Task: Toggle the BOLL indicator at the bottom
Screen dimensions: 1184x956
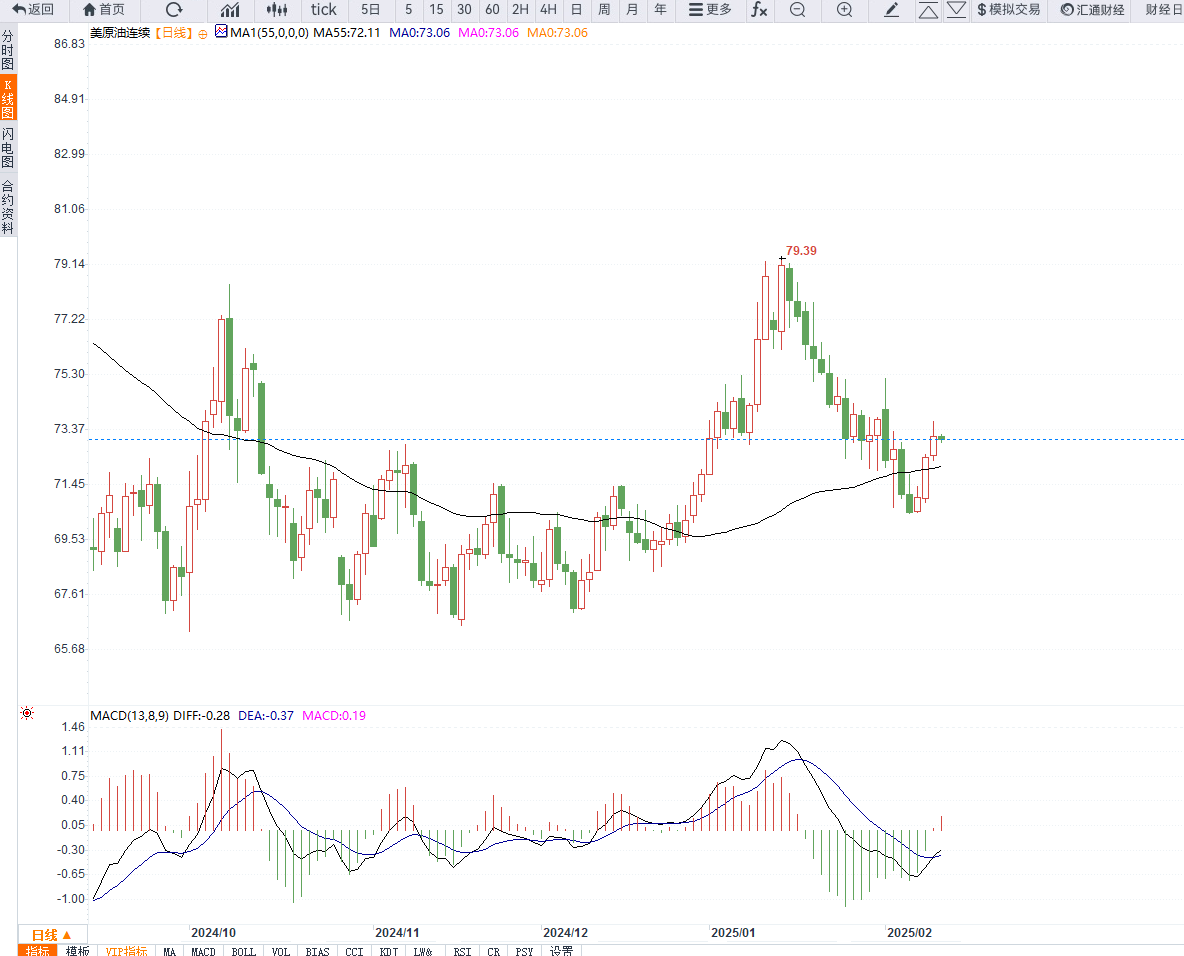Action: pyautogui.click(x=244, y=951)
